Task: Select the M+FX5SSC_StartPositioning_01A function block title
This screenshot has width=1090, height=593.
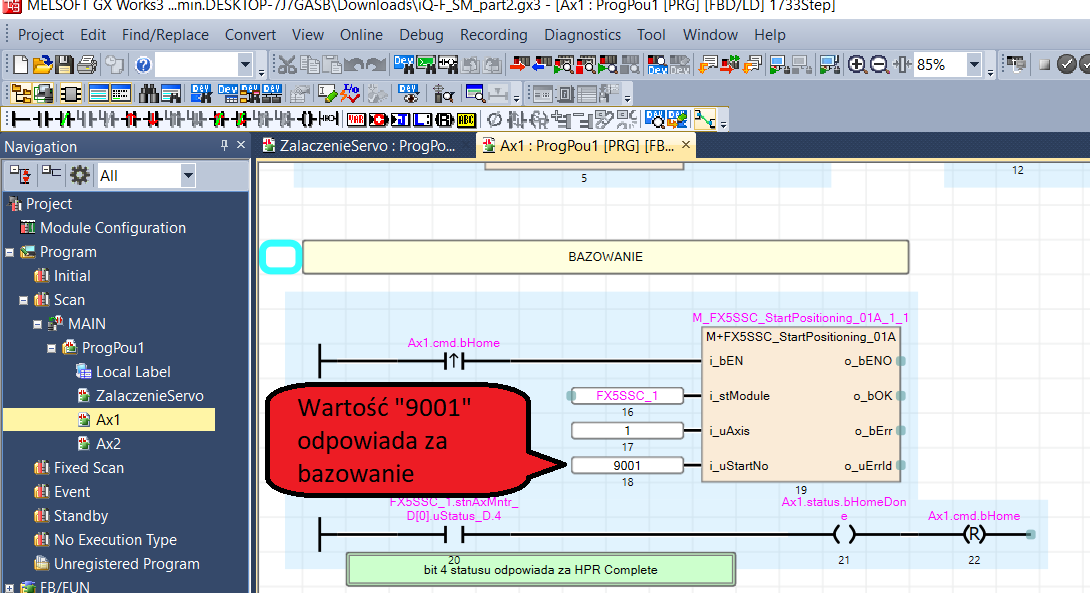Action: click(x=800, y=337)
